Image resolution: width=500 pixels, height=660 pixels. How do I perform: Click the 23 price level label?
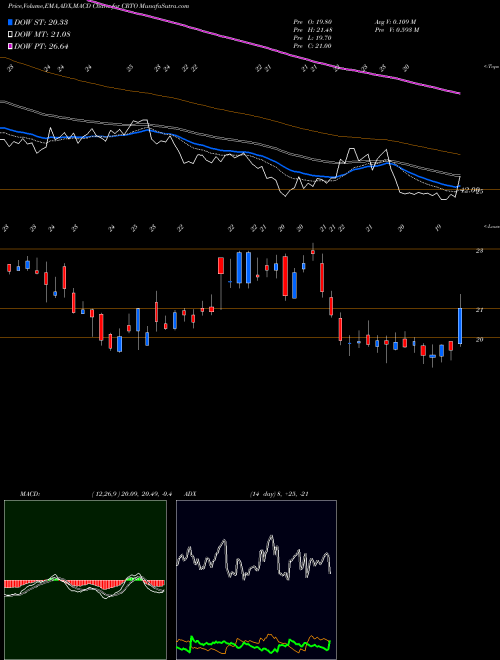click(479, 251)
